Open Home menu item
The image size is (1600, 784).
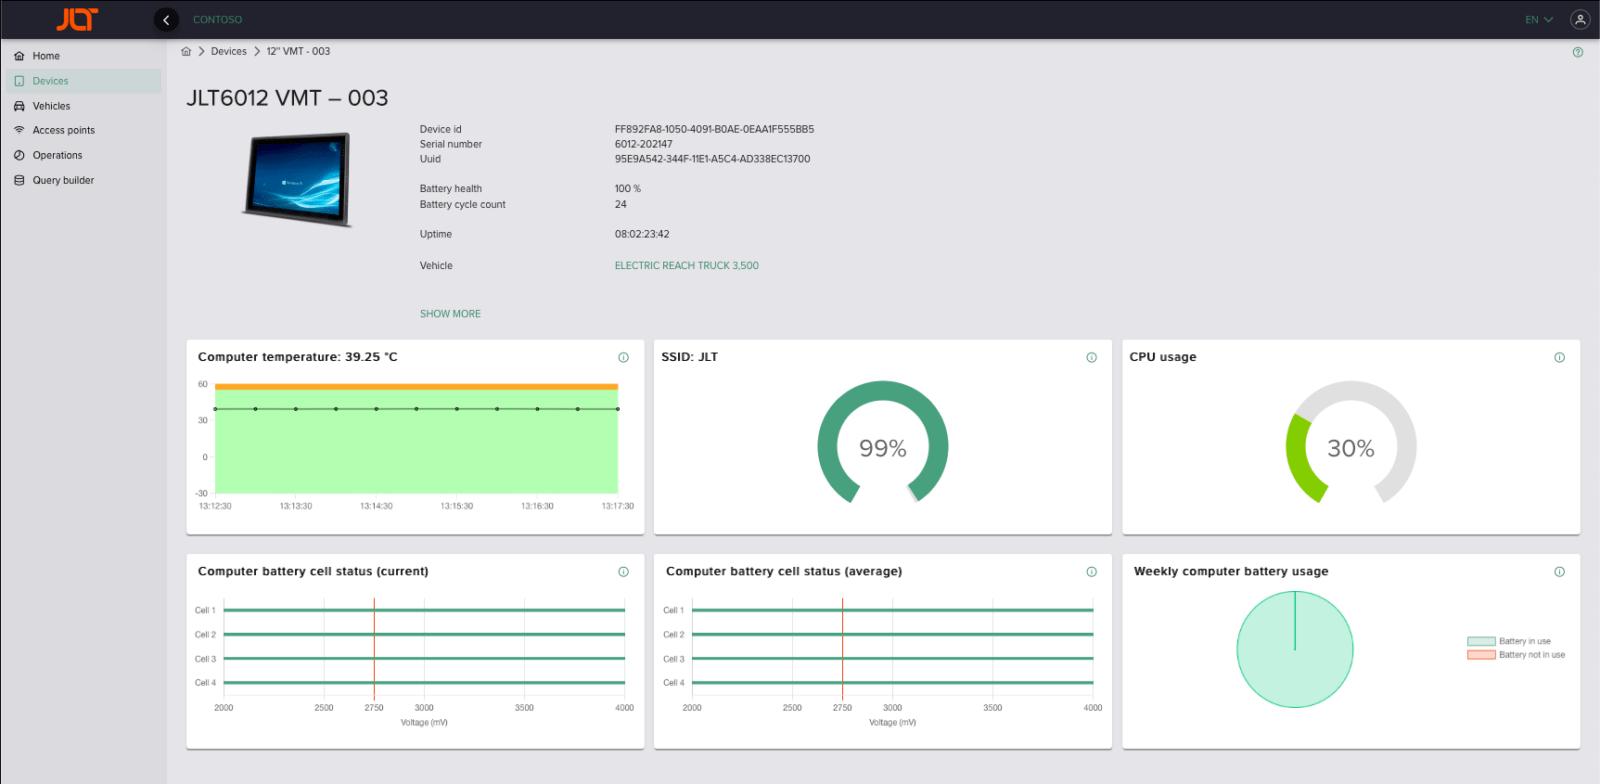click(83, 56)
